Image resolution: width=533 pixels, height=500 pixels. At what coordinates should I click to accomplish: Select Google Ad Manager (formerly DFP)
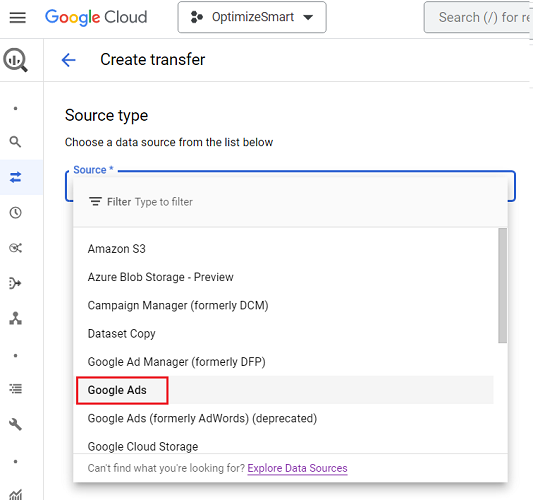(x=283, y=362)
